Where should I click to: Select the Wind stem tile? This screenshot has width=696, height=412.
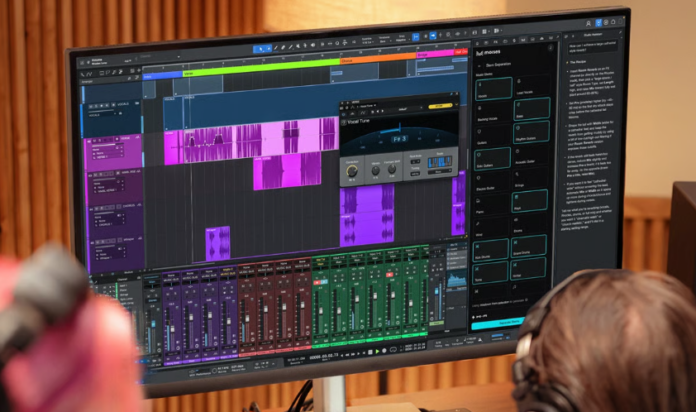pos(490,228)
